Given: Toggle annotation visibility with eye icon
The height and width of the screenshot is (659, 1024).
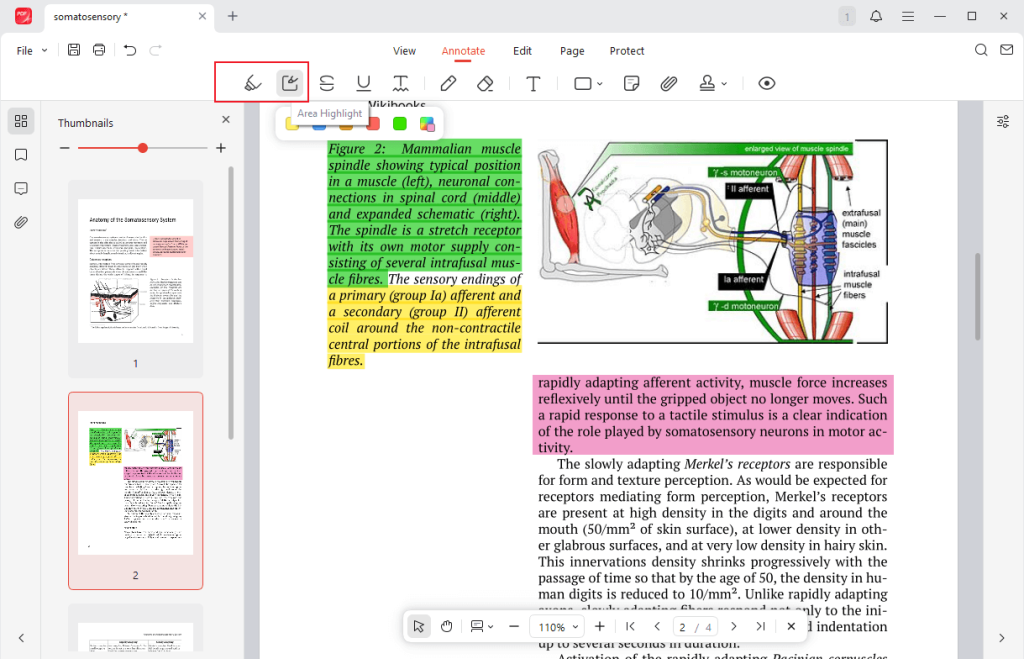Looking at the screenshot, I should click(x=766, y=84).
